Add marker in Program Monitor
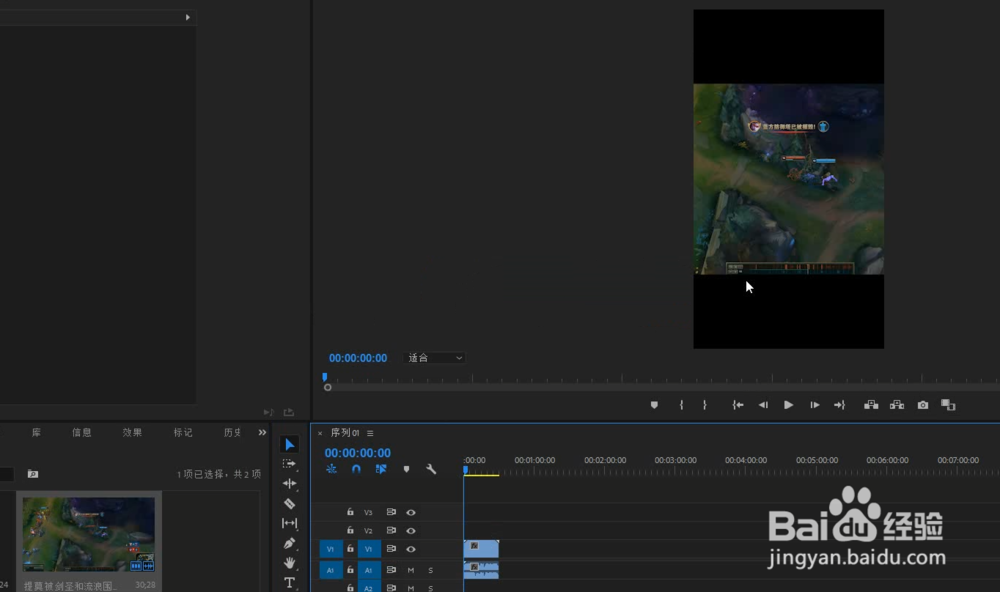 click(654, 405)
